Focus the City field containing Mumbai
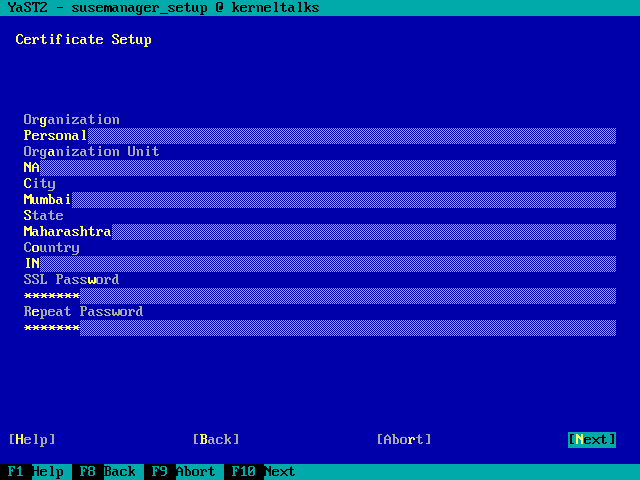Image resolution: width=640 pixels, height=480 pixels. pos(320,200)
